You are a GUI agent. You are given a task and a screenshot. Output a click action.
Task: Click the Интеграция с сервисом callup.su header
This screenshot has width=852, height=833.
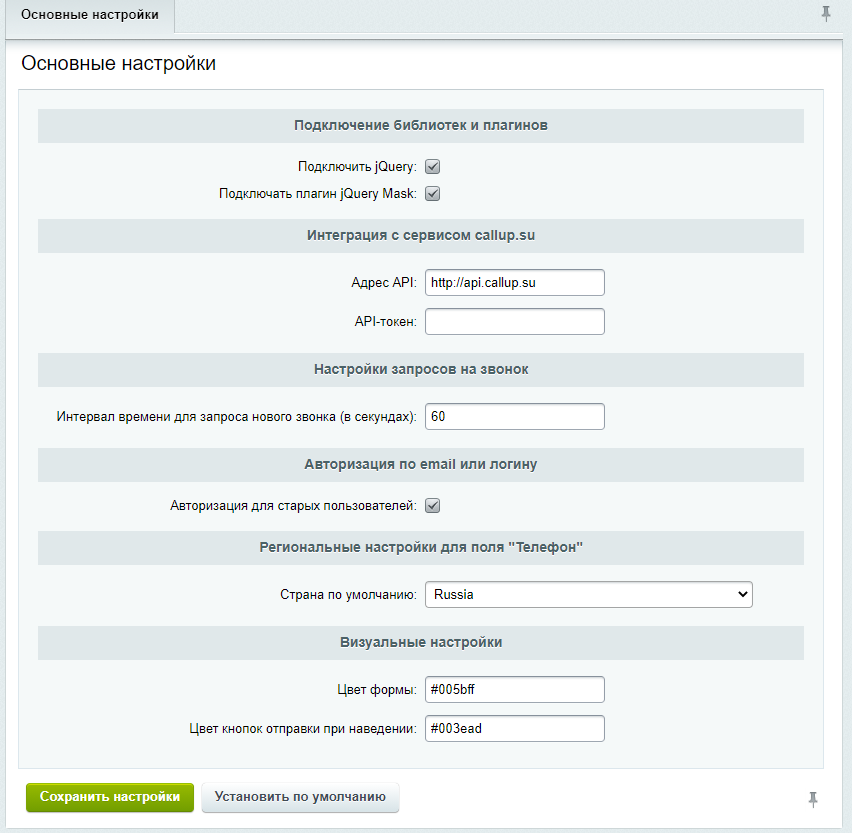click(x=421, y=236)
